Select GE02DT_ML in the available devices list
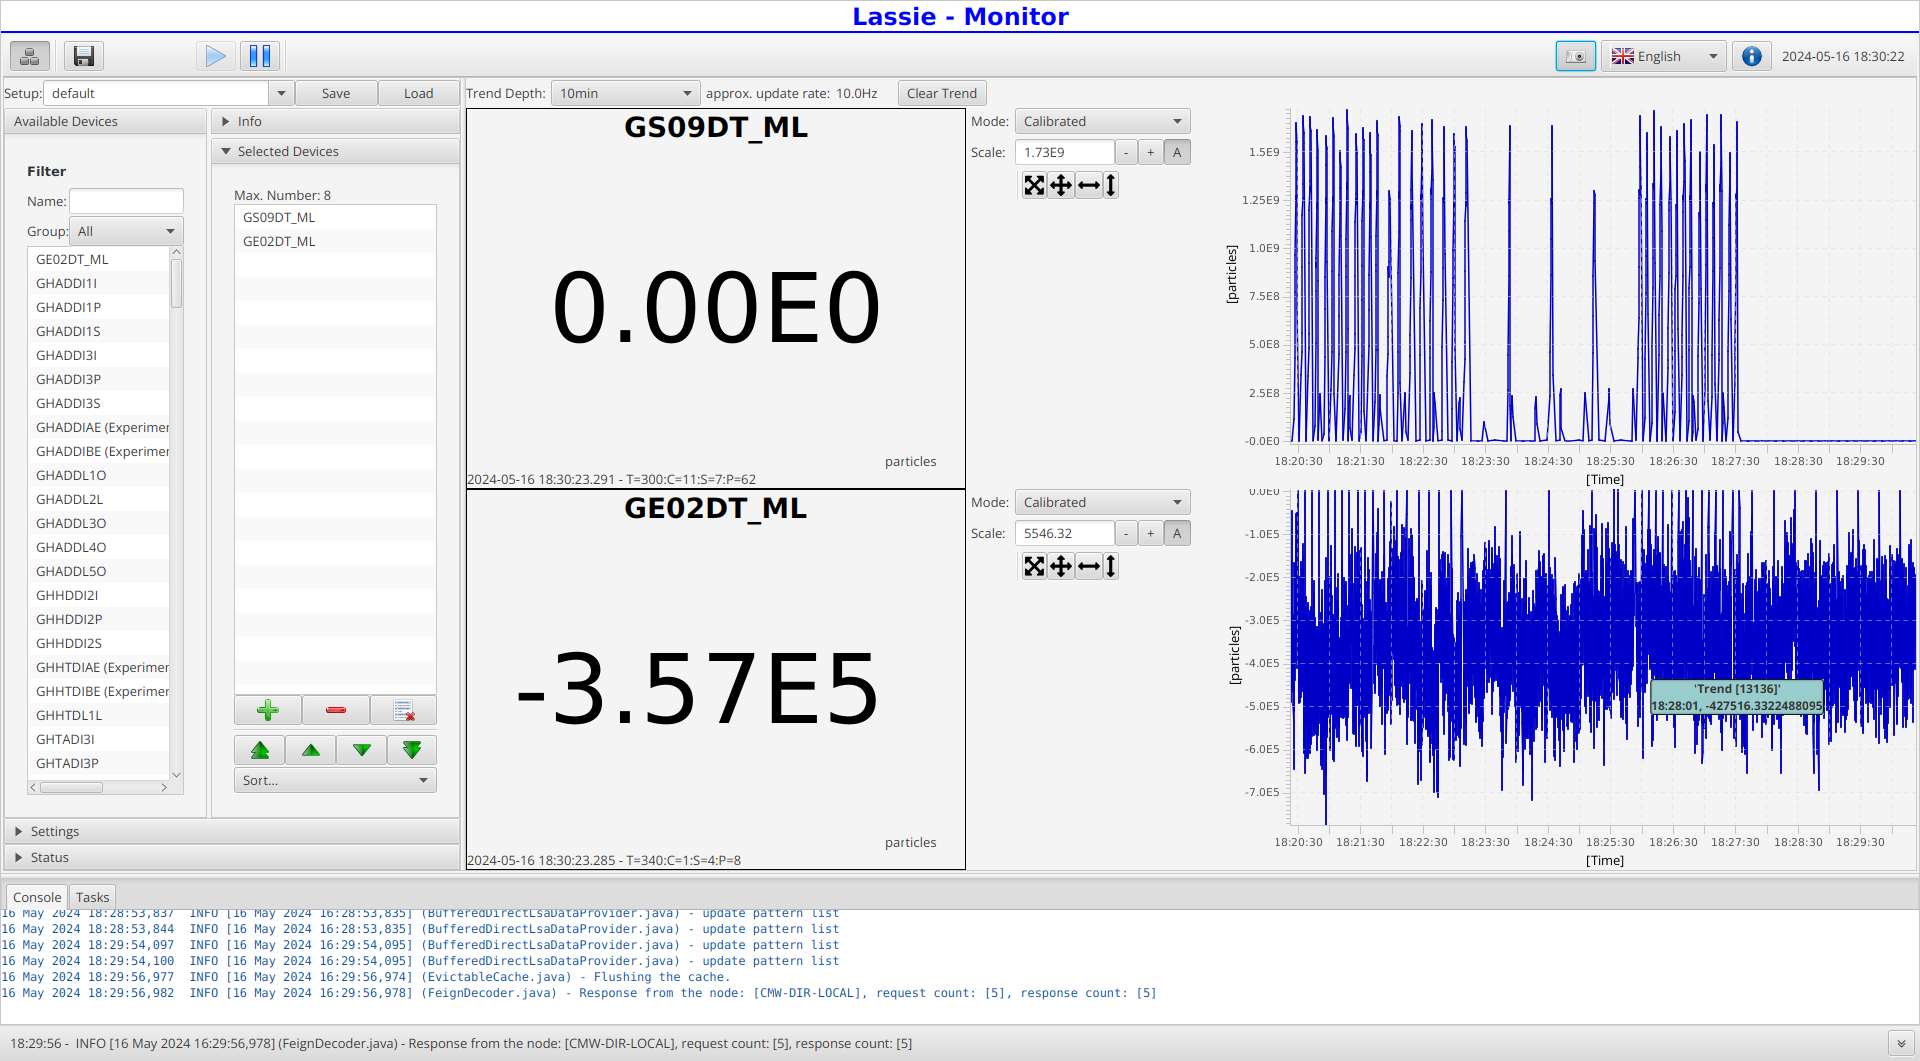 [99, 259]
